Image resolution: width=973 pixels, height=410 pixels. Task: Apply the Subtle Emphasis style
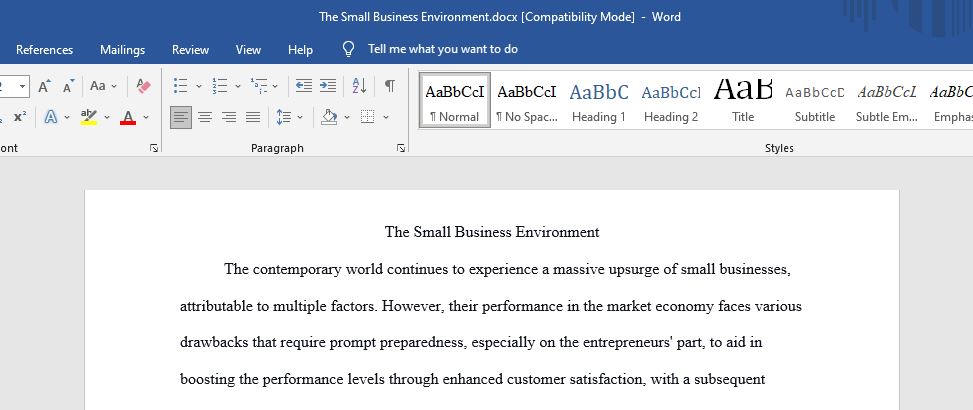coord(887,100)
